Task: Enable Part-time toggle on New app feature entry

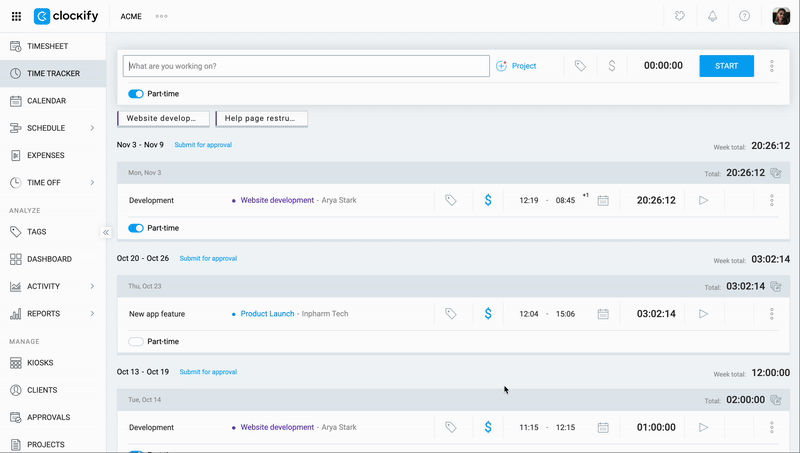Action: pyautogui.click(x=136, y=341)
